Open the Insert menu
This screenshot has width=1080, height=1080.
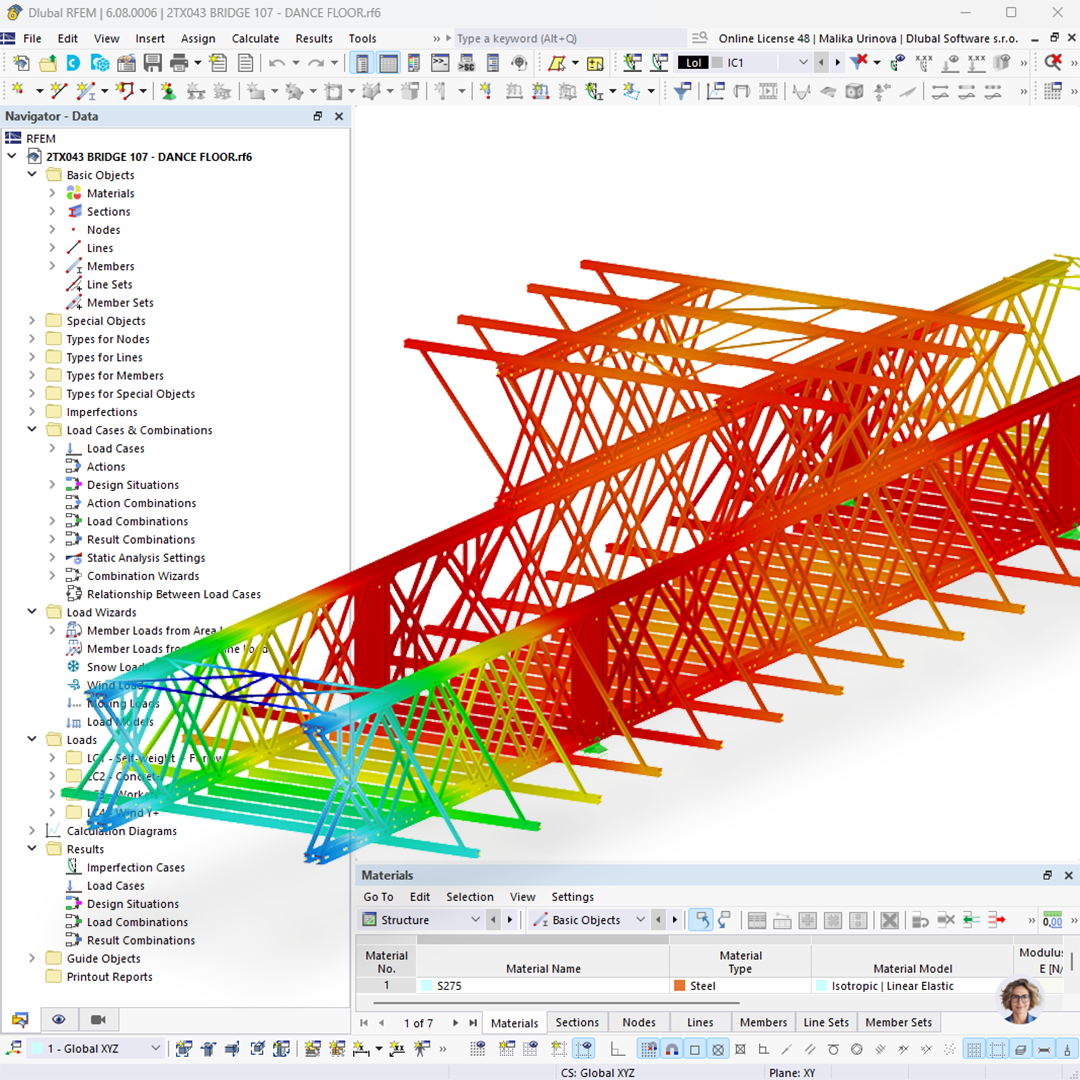[149, 39]
